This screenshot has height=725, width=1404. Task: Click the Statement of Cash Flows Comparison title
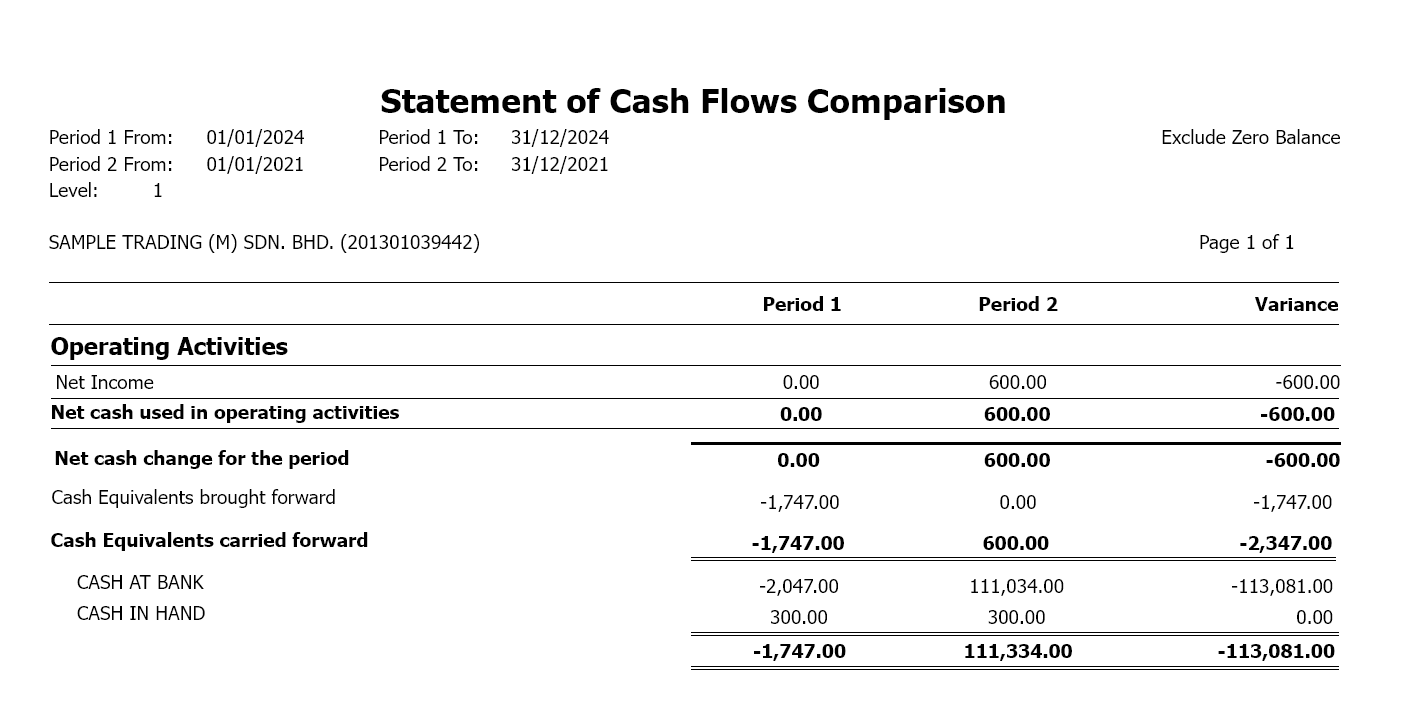pos(692,102)
